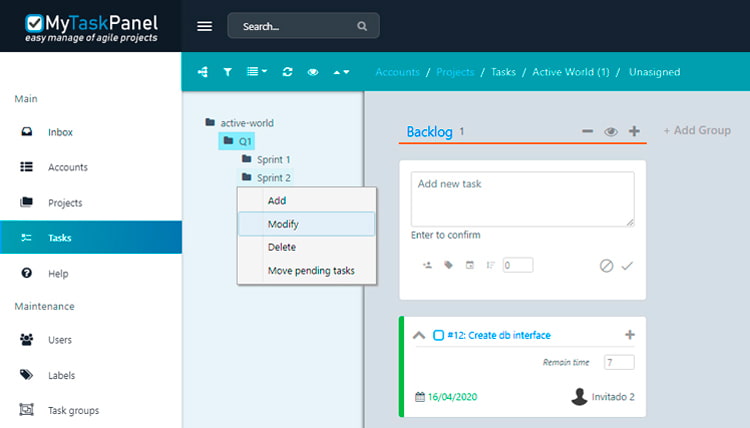Viewport: 750px width, 428px height.
Task: Select the Q1 tree folder
Action: 237,141
